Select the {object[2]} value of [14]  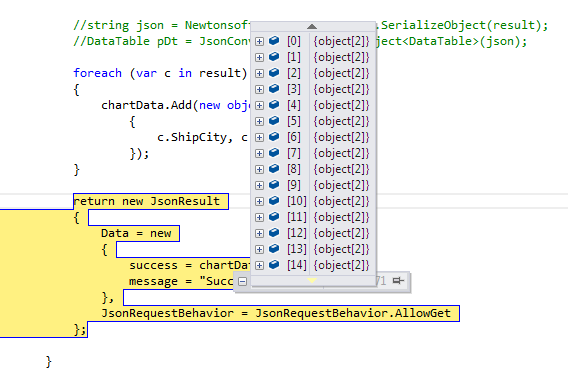[341, 265]
